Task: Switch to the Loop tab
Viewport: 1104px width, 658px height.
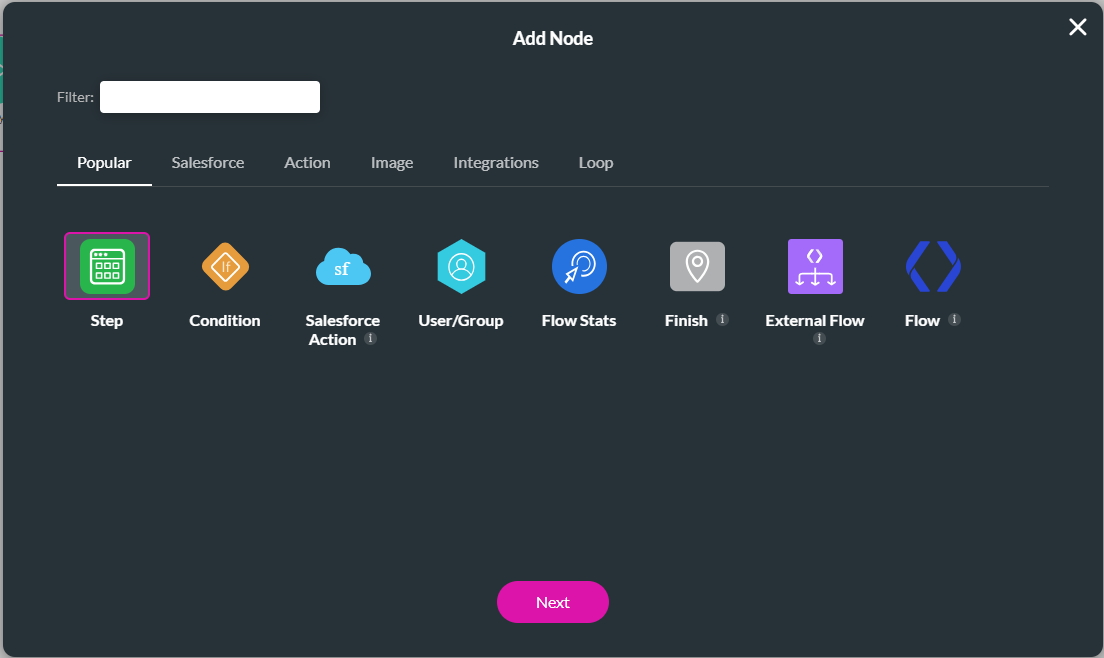Action: [595, 162]
